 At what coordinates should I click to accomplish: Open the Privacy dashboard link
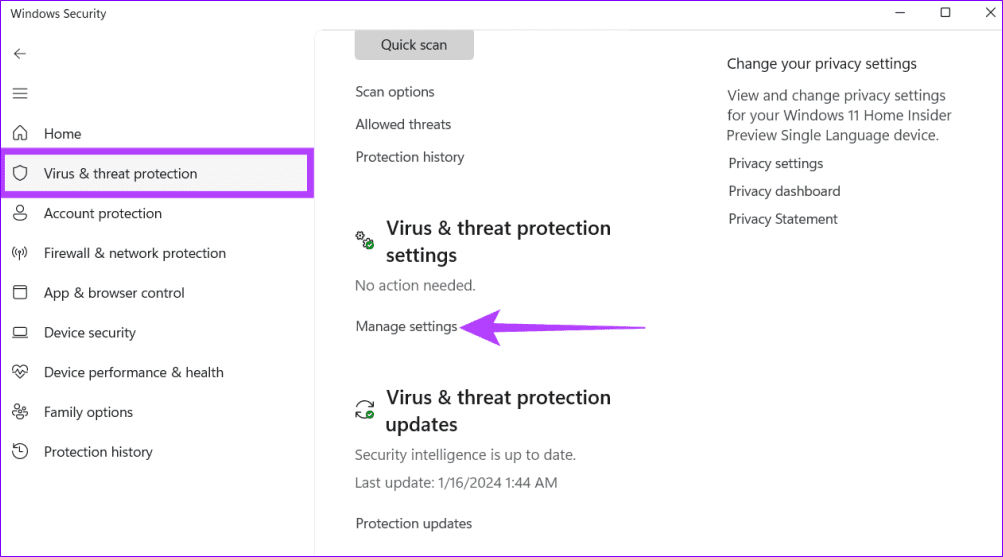[784, 191]
